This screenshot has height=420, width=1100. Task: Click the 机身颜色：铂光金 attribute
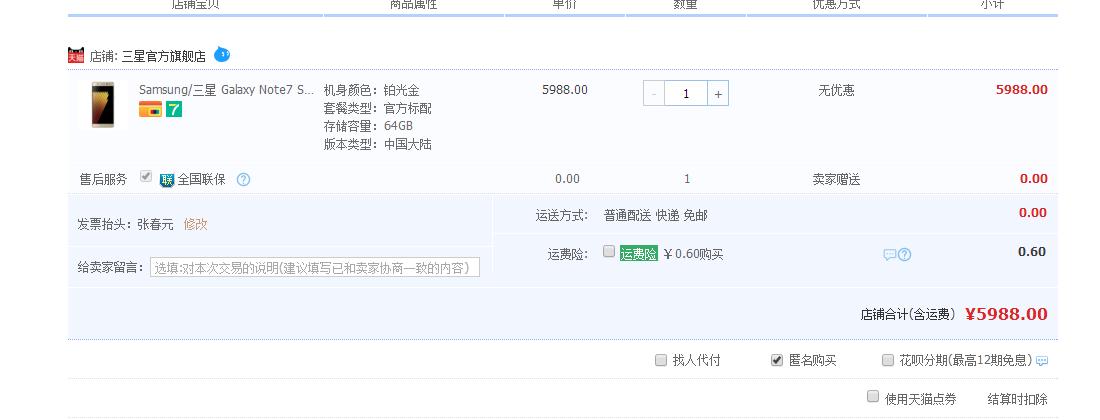(371, 90)
